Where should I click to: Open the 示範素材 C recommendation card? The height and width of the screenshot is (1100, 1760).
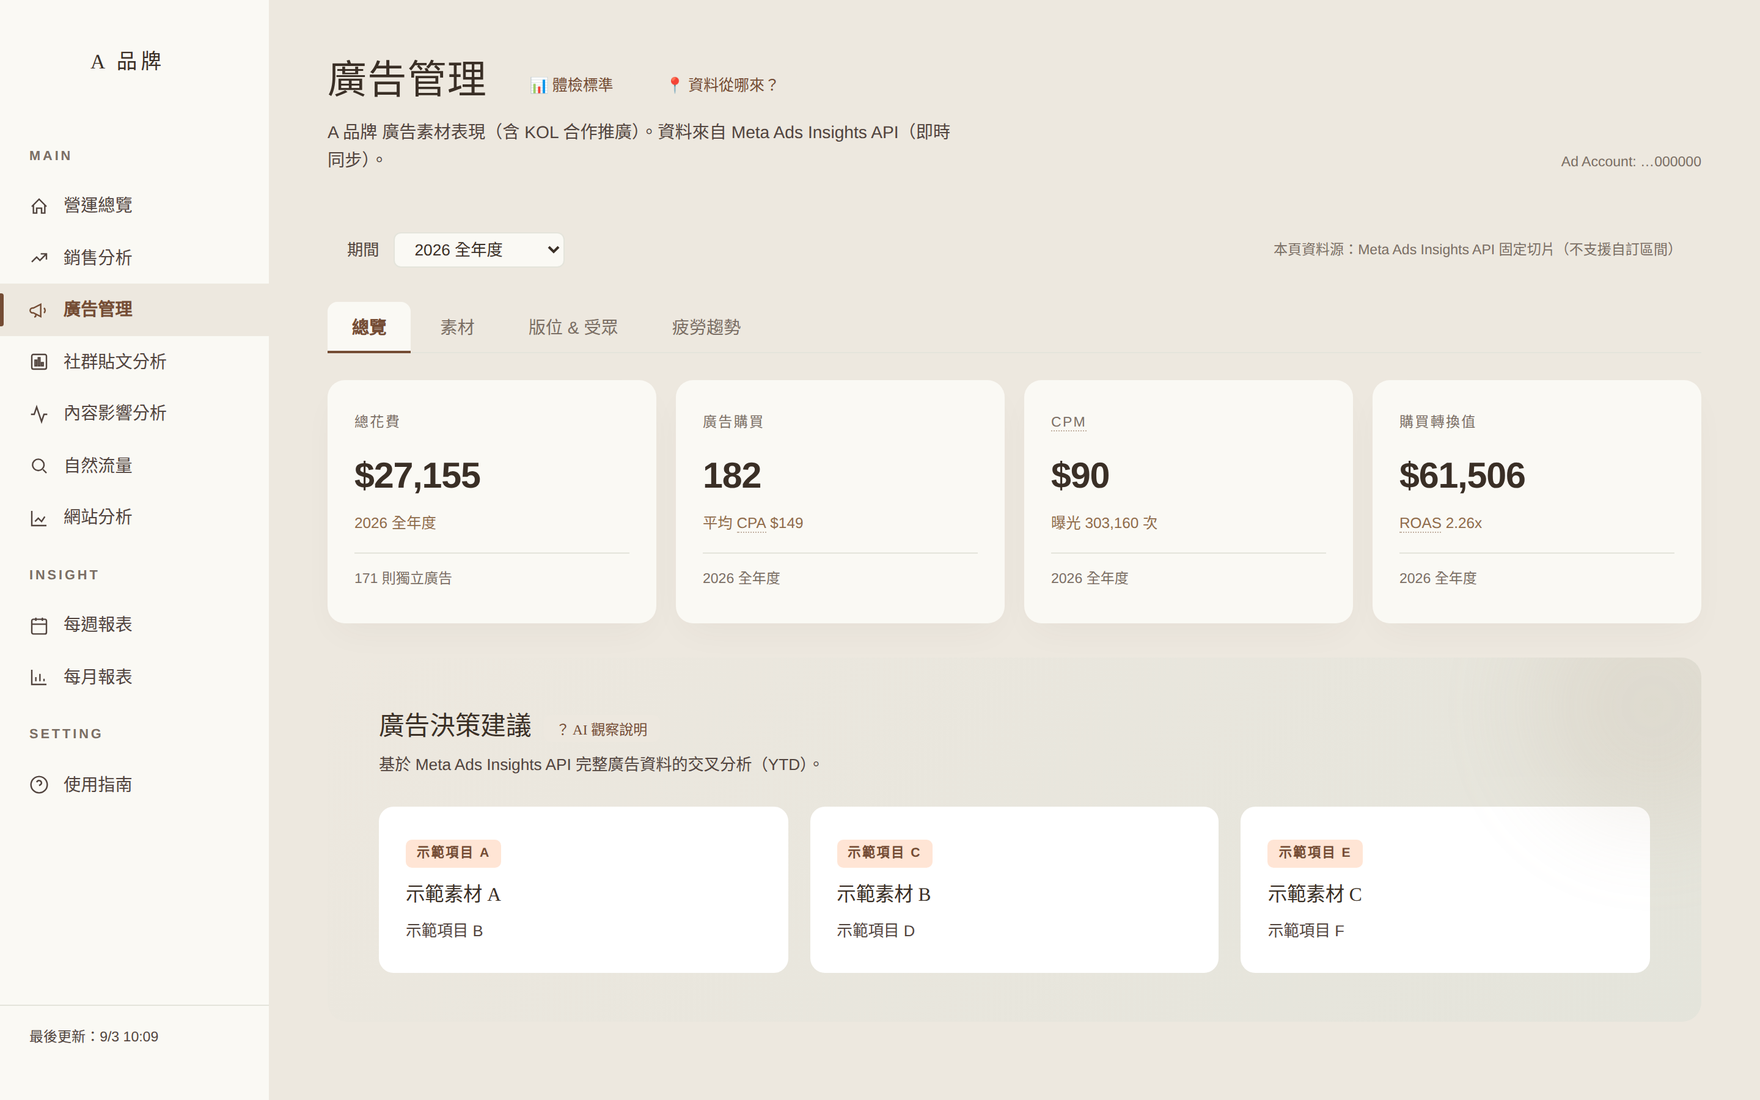click(x=1445, y=889)
